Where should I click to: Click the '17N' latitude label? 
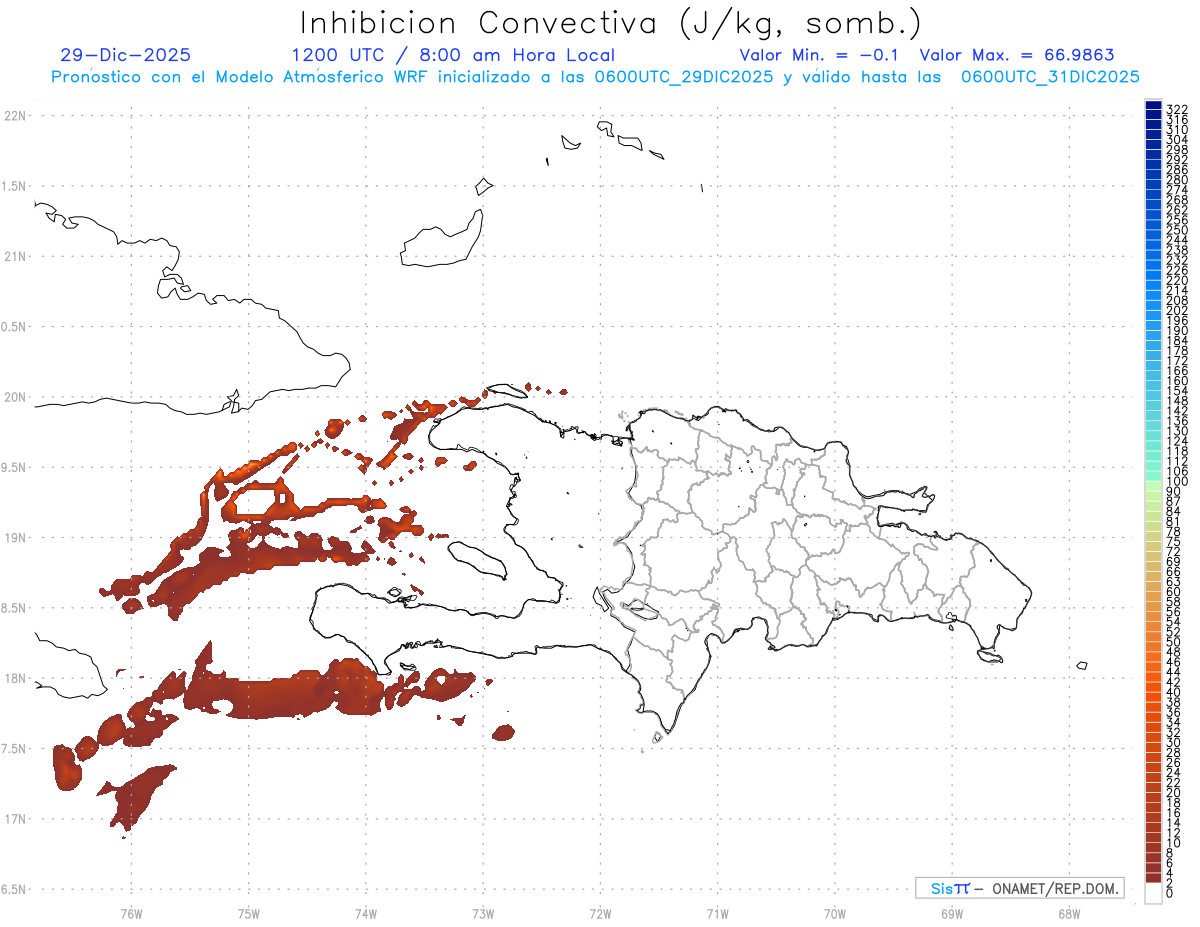(x=14, y=818)
